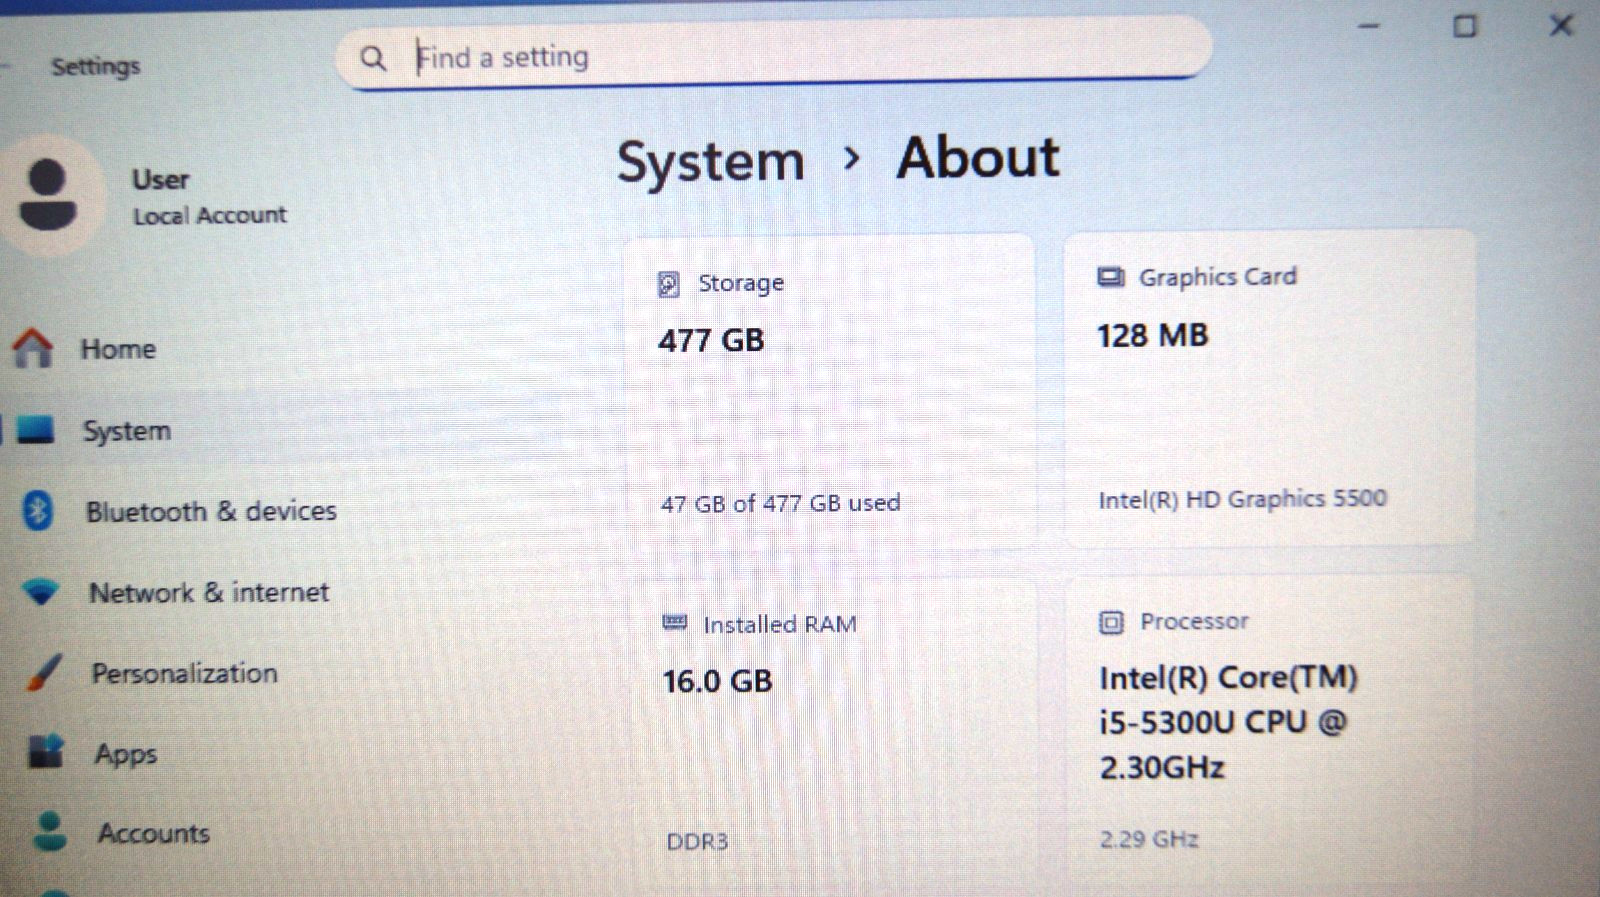The image size is (1600, 897).
Task: Select the System monitor icon in sidebar
Action: (x=35, y=430)
